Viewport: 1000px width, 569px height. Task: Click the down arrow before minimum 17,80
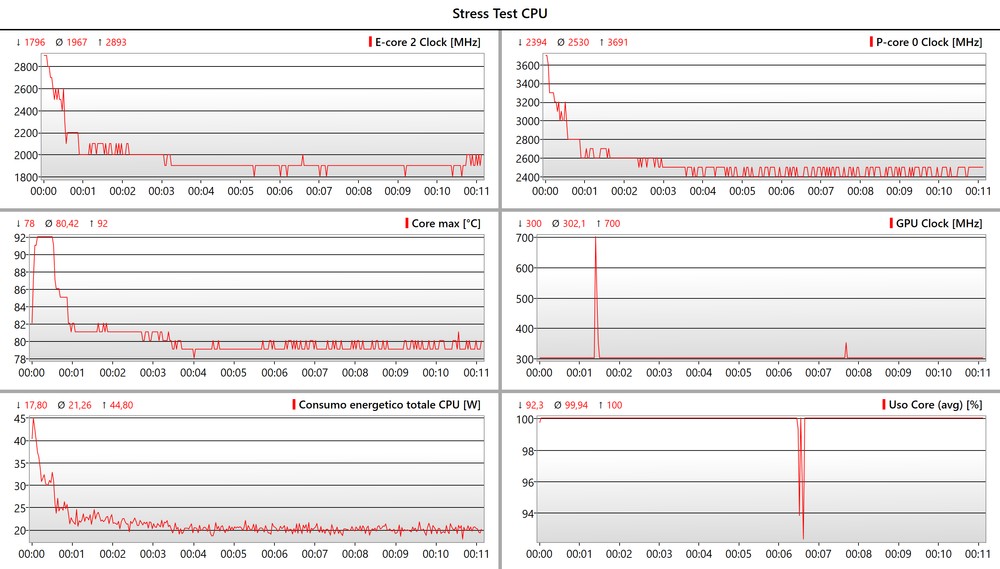[19, 404]
